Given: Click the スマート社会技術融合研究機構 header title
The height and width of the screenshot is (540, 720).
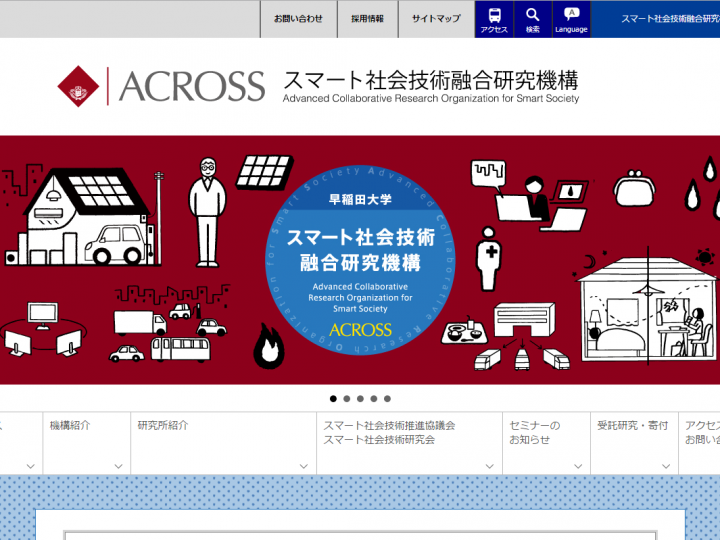Looking at the screenshot, I should (431, 80).
